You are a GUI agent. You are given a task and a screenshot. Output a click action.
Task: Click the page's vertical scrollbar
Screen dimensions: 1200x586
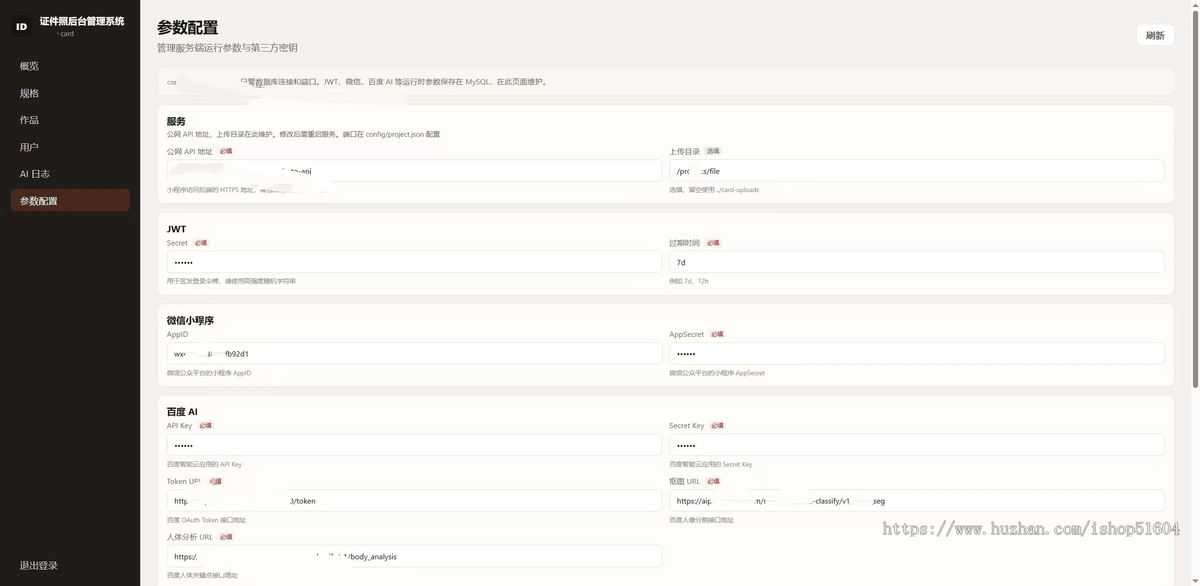[x=1196, y=200]
